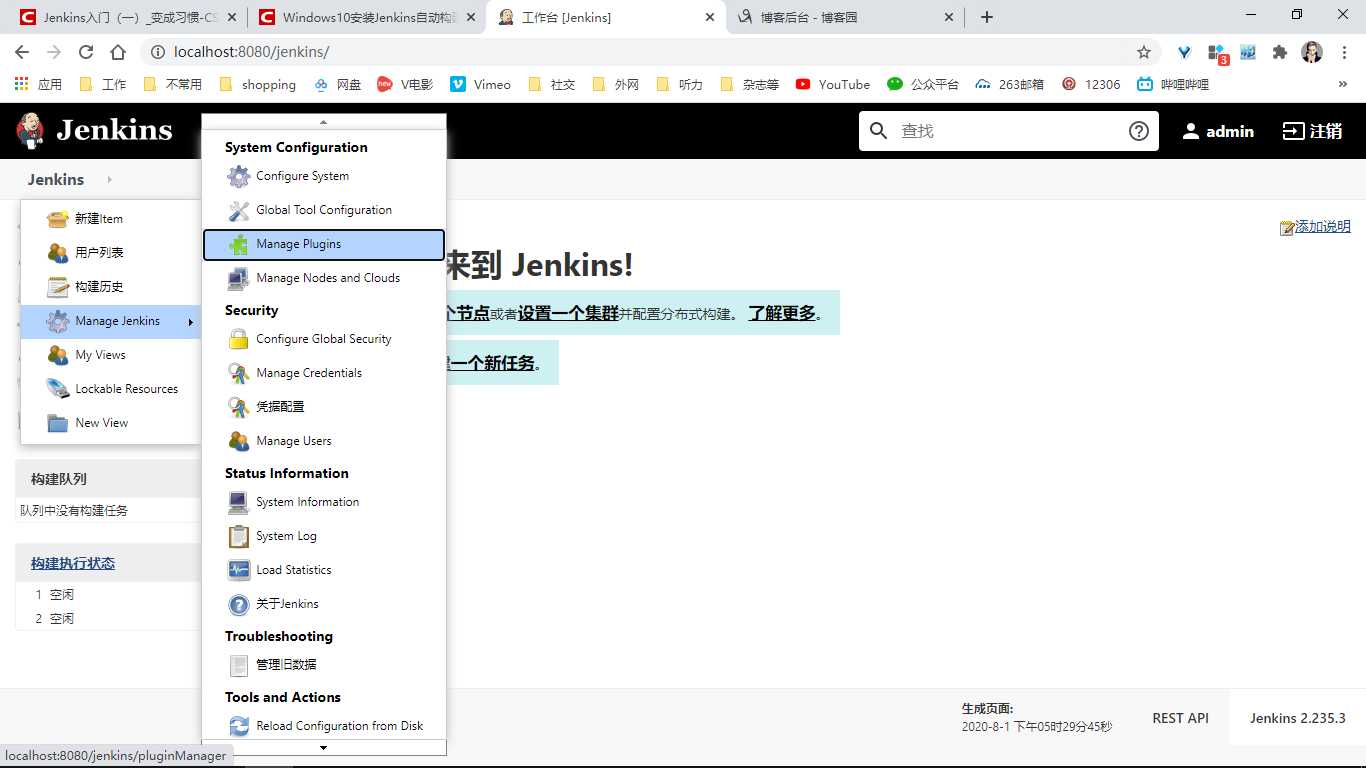This screenshot has height=768, width=1366.
Task: Click the 新建Item icon in sidebar
Action: [x=58, y=219]
